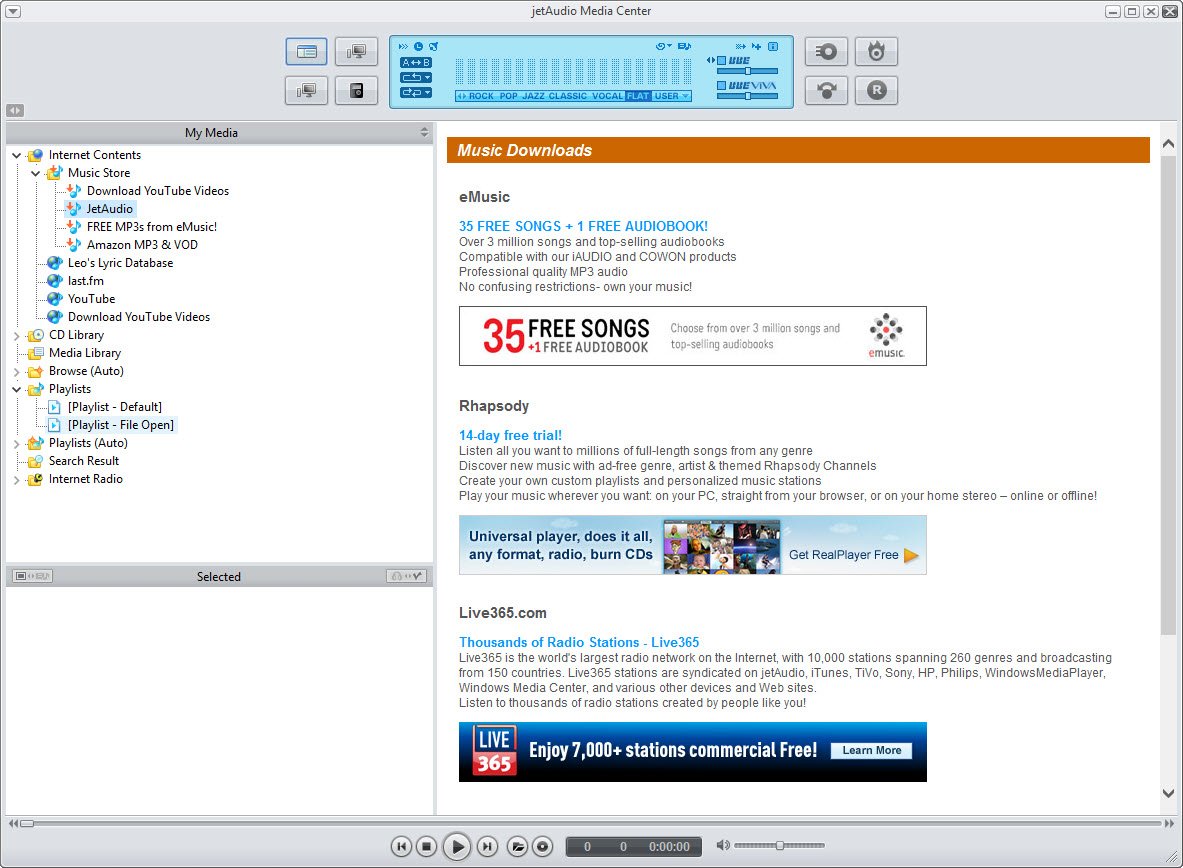
Task: Click Learn More on Live365 banner
Action: [x=871, y=750]
